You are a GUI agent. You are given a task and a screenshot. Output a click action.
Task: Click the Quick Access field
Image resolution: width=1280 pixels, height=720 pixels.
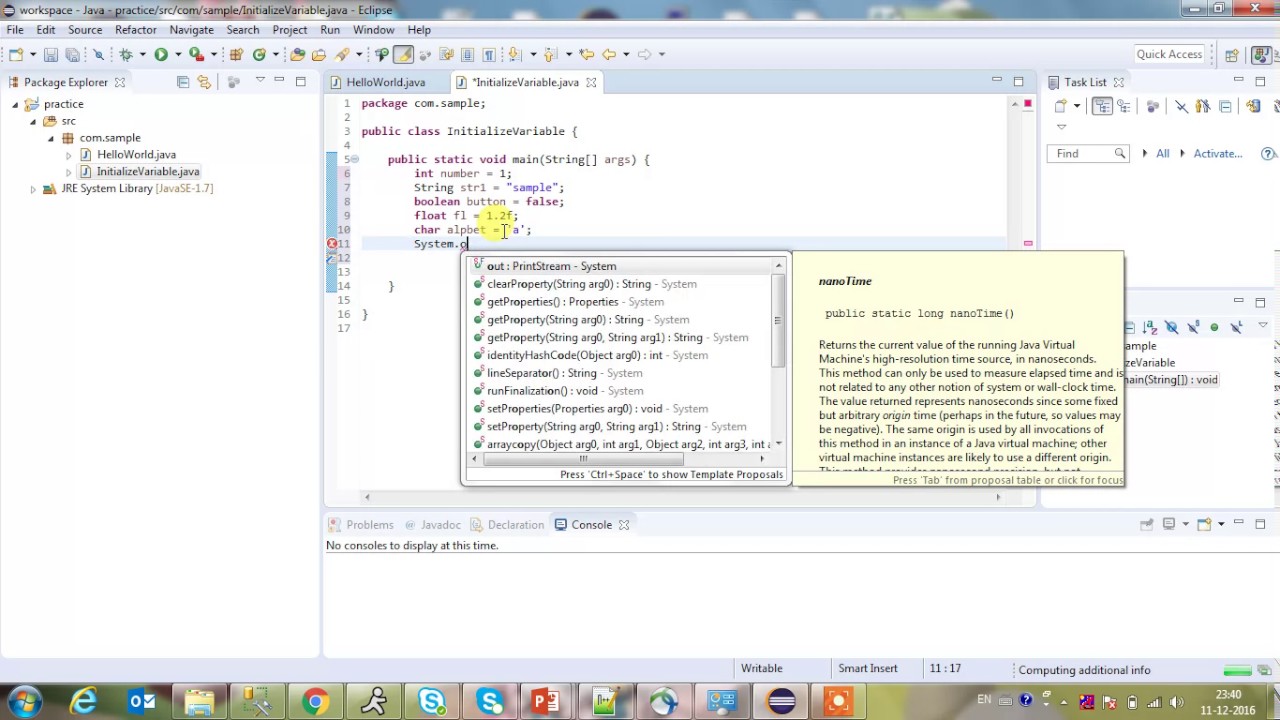[1169, 54]
